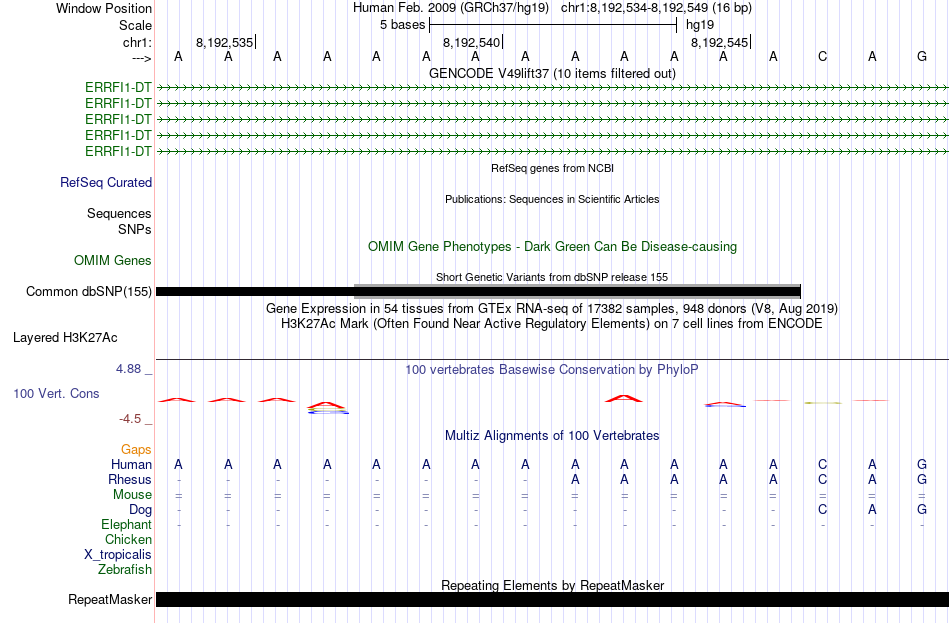The height and width of the screenshot is (623, 950).
Task: Click position marker 8,192,545
Action: (x=720, y=42)
